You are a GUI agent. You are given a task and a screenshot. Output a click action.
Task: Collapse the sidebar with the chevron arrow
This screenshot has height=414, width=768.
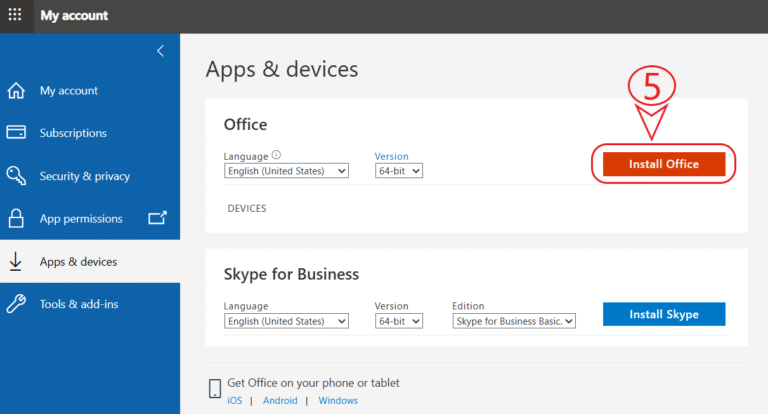(160, 50)
